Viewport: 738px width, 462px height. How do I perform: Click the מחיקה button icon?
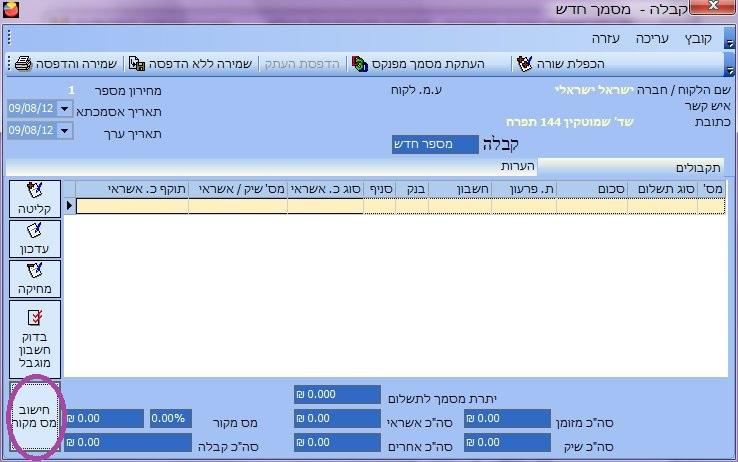[35, 270]
